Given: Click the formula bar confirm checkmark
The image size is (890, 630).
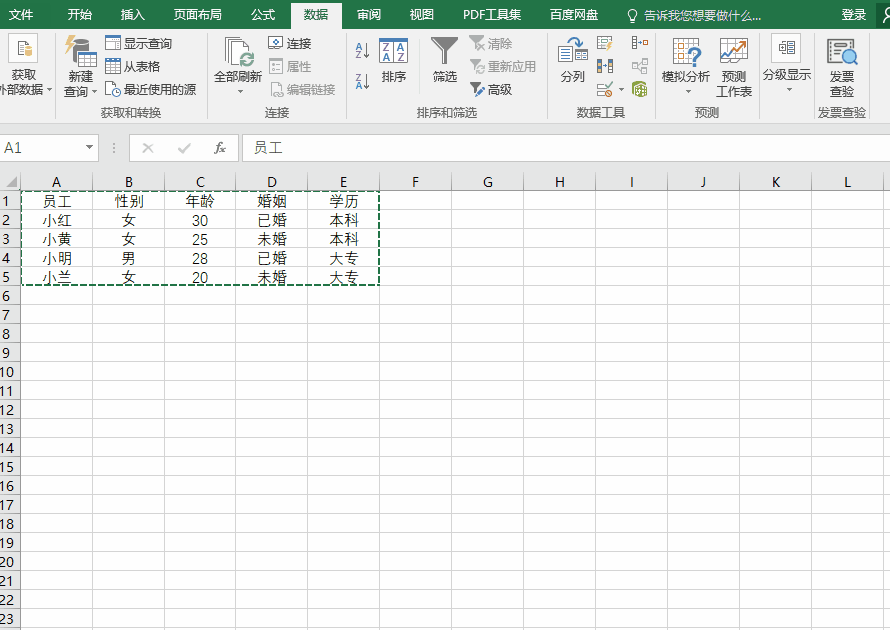Looking at the screenshot, I should pyautogui.click(x=184, y=148).
